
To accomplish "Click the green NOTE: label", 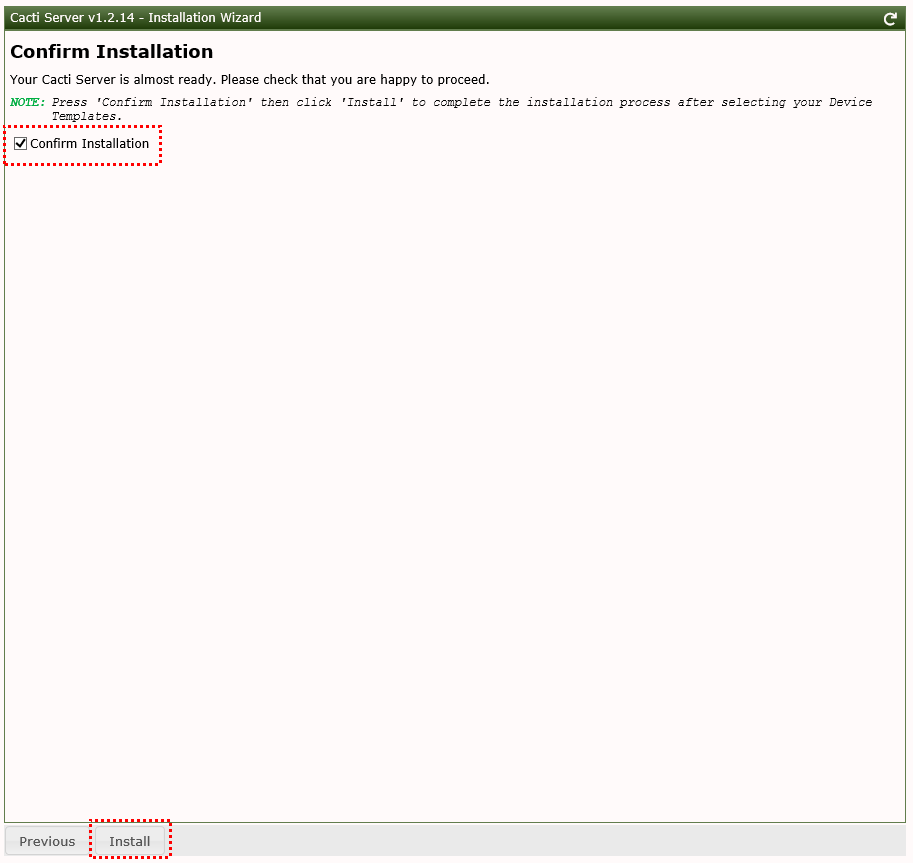I will pyautogui.click(x=27, y=102).
